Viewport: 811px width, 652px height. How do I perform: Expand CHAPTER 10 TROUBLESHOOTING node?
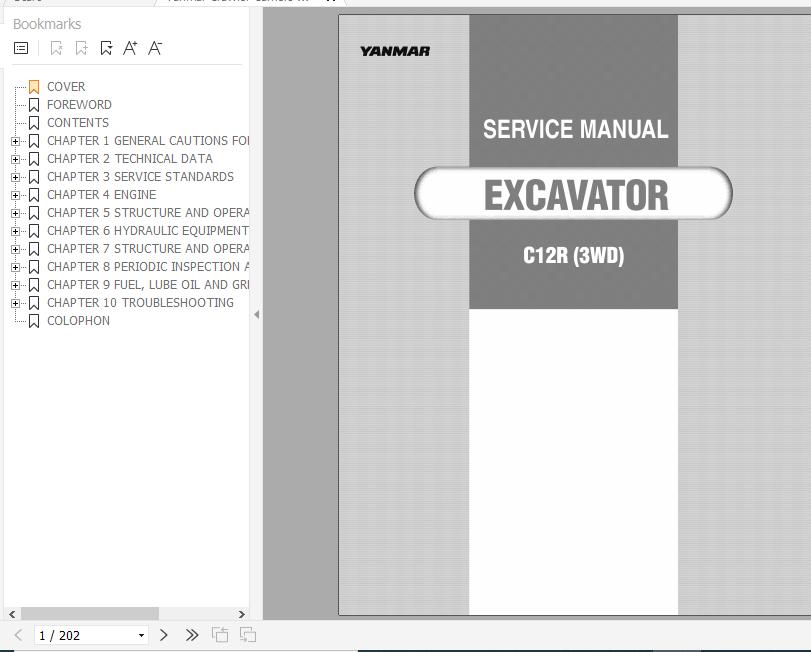(x=16, y=304)
